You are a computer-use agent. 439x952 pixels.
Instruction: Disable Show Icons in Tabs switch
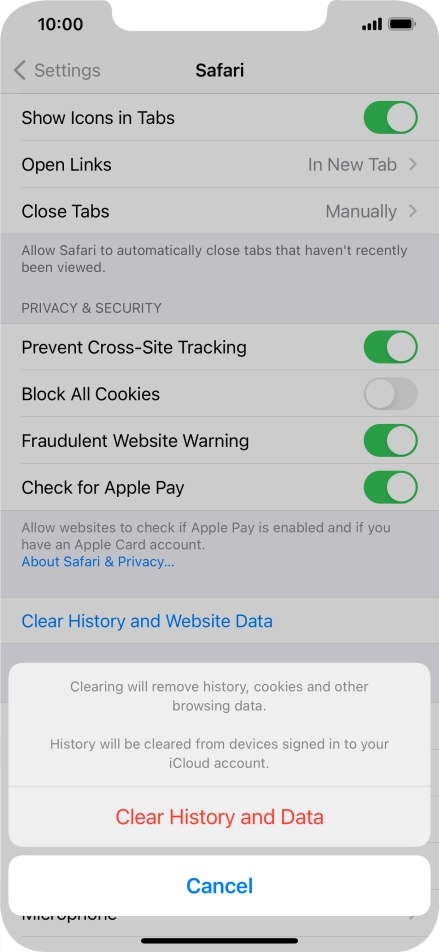pos(390,118)
